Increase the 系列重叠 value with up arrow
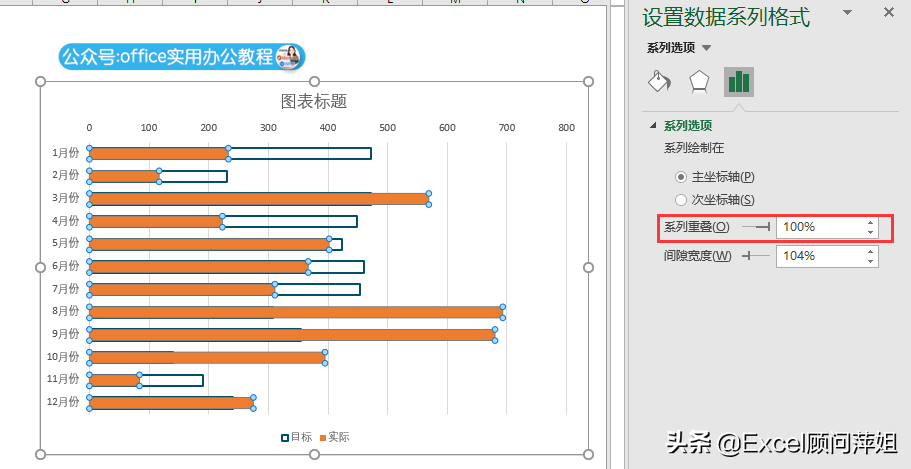The image size is (911, 469). (870, 223)
